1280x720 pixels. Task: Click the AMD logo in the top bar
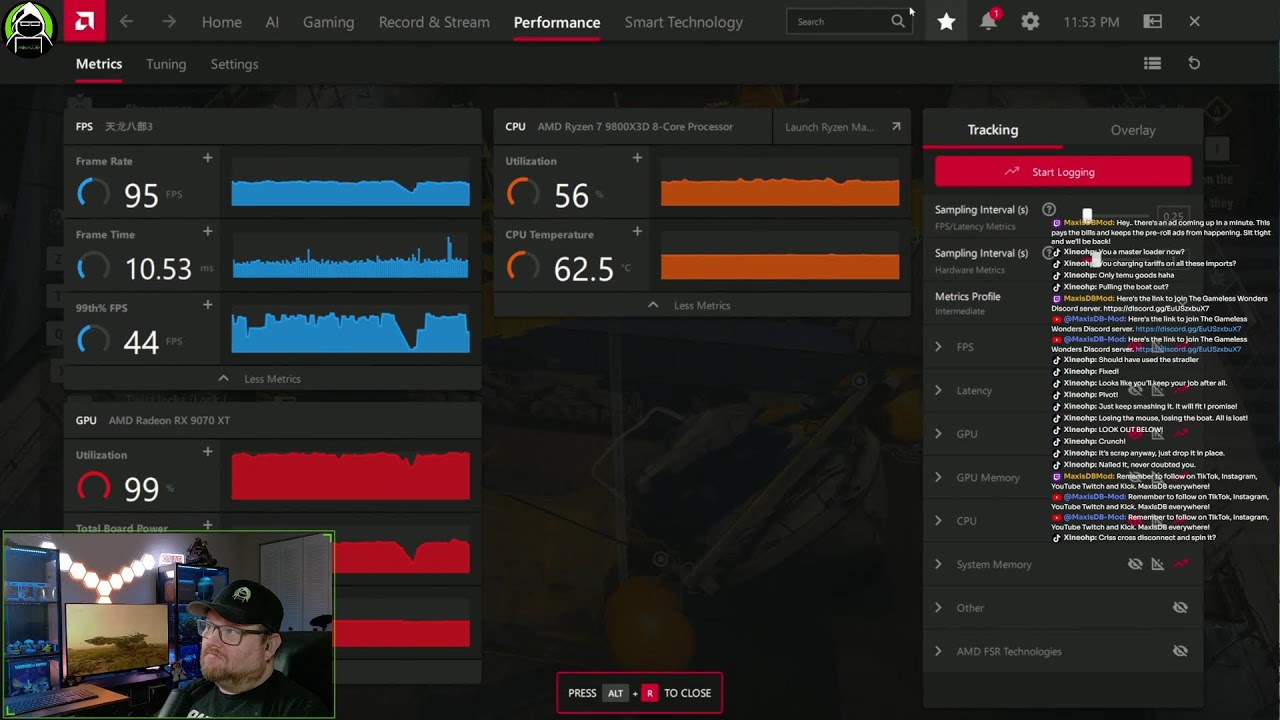tap(84, 21)
